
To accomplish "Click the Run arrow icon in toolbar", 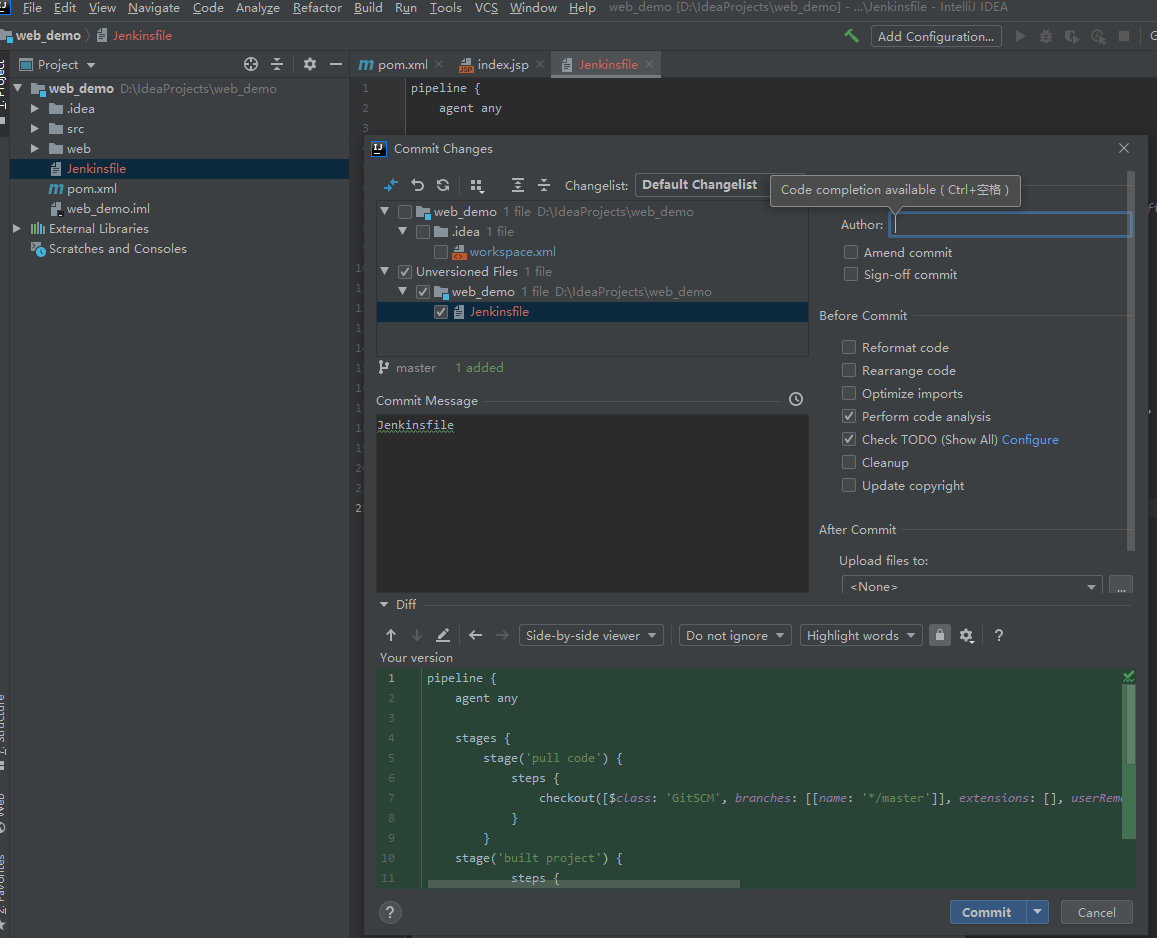I will [1020, 36].
